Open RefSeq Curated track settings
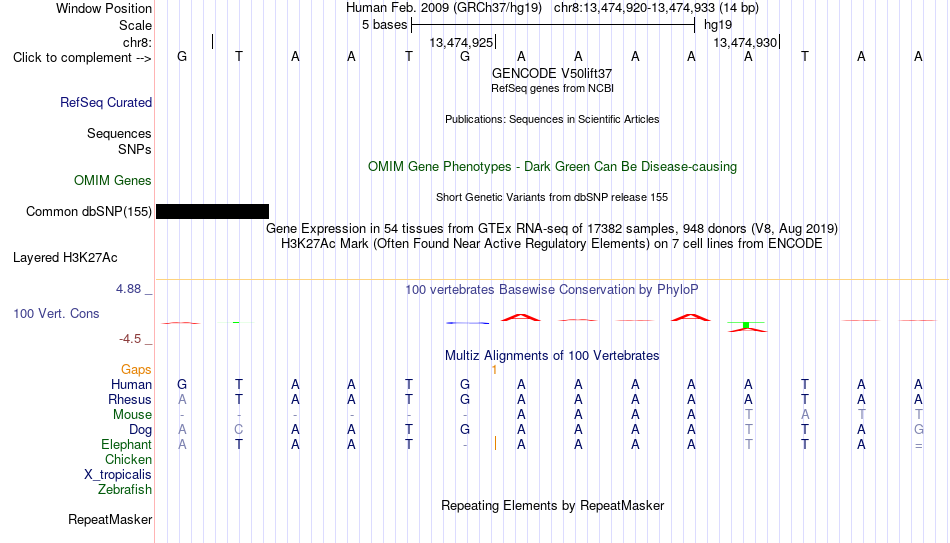 point(106,102)
